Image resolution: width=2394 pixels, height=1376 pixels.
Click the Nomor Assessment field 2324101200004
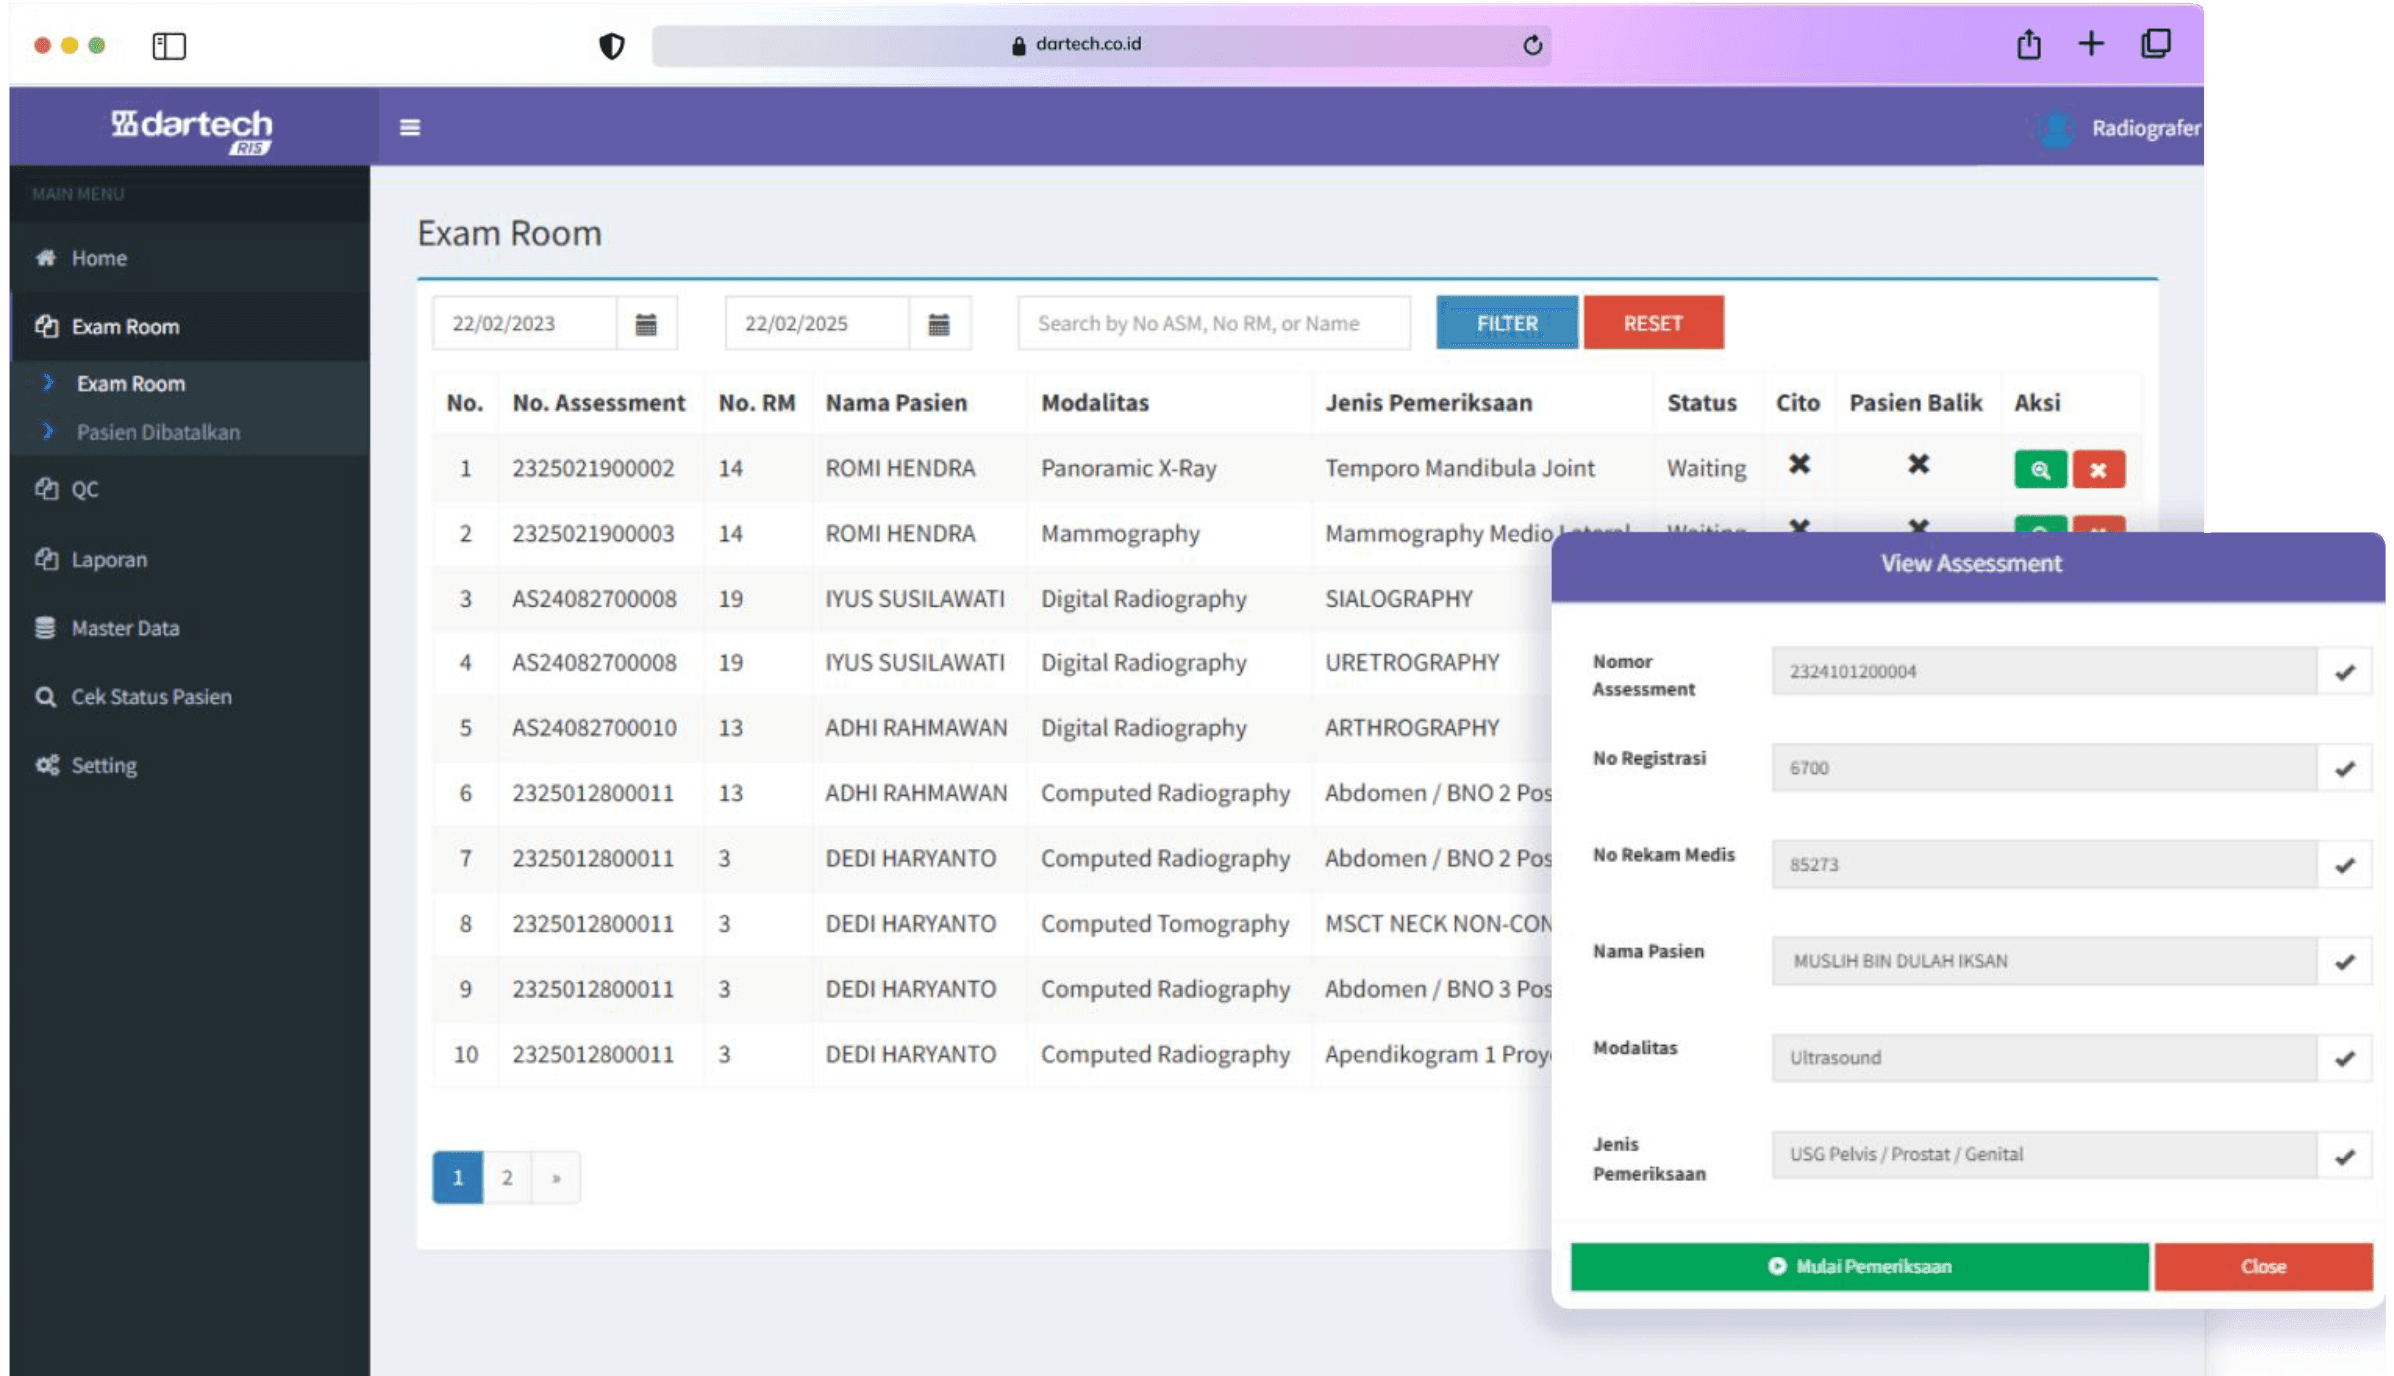pos(2044,672)
